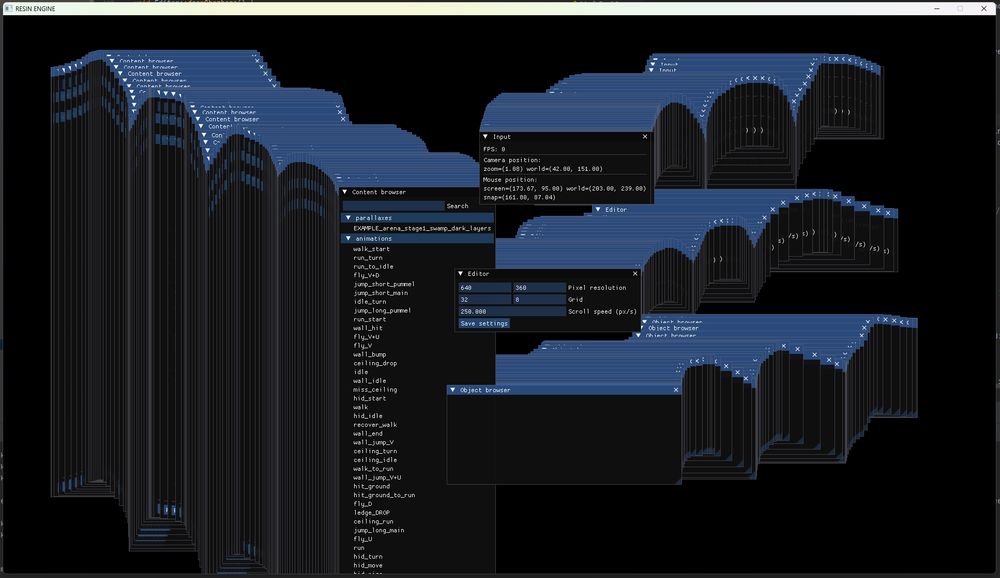
Task: Collapse the front Content browser panel
Action: click(345, 192)
